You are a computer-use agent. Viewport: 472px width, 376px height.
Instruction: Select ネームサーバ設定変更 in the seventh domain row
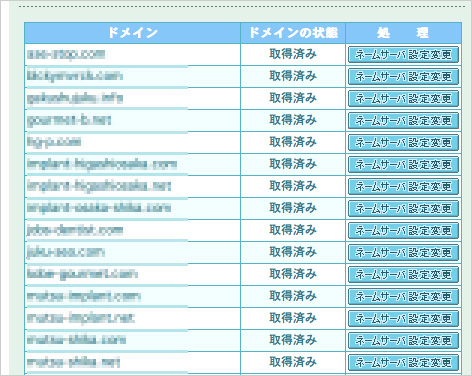point(403,187)
